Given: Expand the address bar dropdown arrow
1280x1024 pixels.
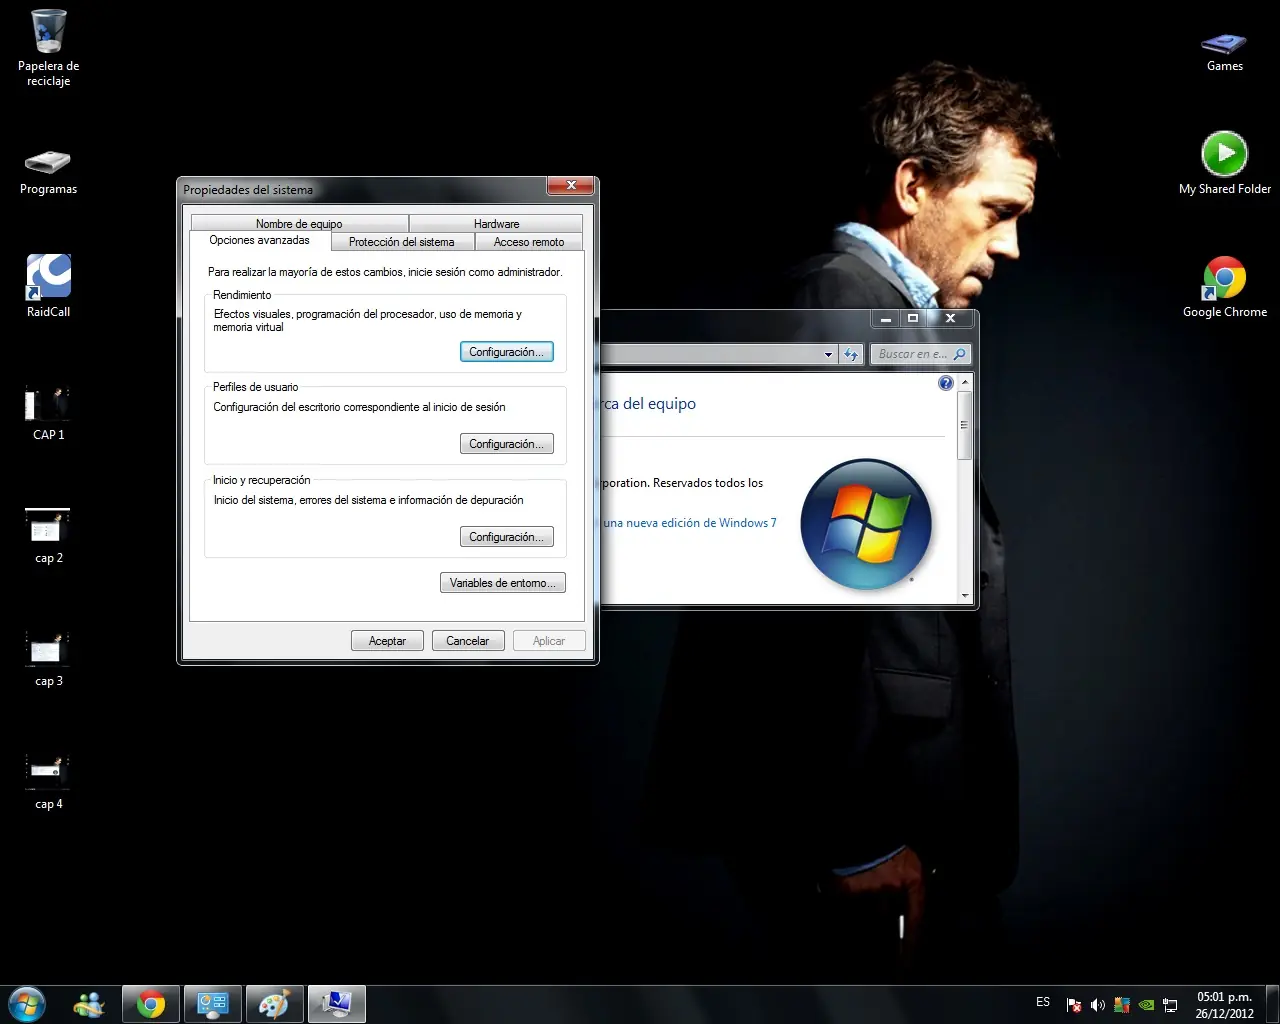Looking at the screenshot, I should (x=828, y=354).
